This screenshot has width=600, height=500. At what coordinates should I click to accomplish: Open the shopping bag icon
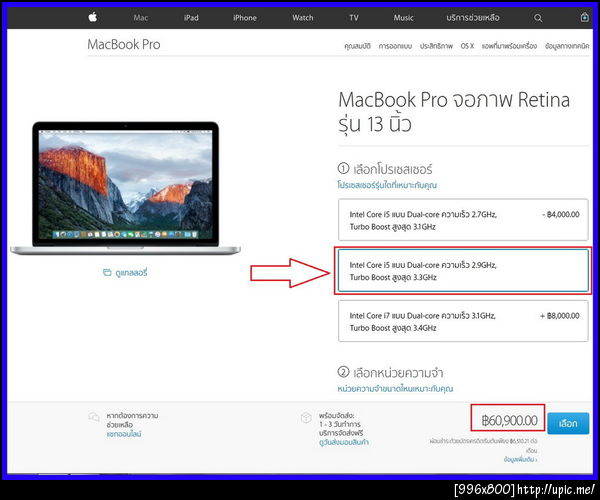click(584, 17)
